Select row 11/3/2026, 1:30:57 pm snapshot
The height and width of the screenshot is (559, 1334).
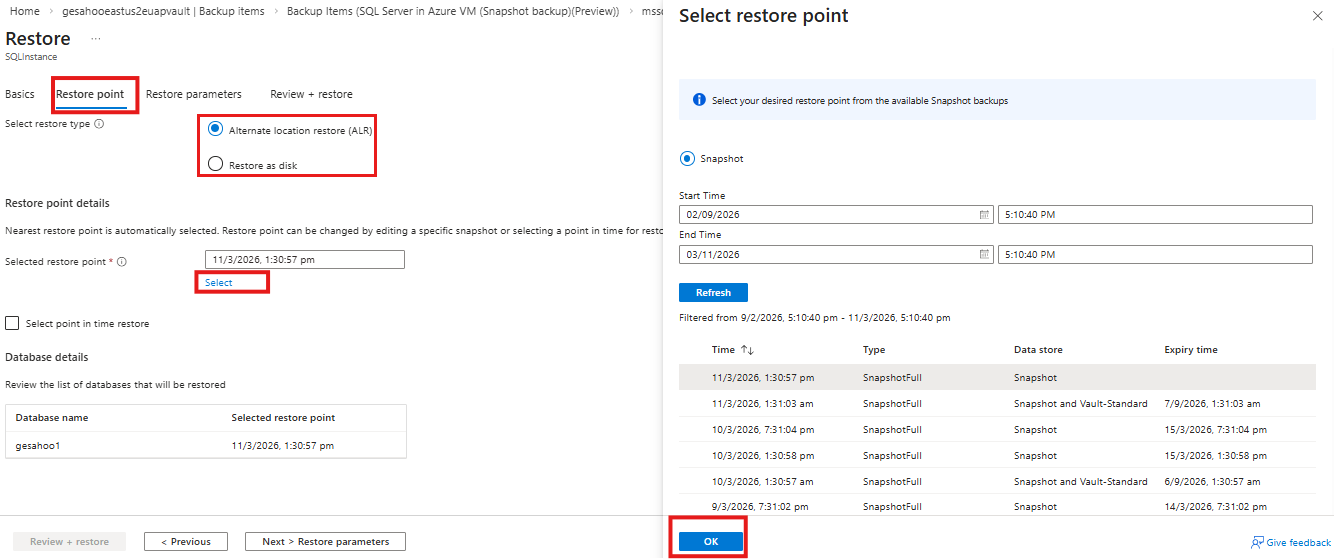click(997, 378)
